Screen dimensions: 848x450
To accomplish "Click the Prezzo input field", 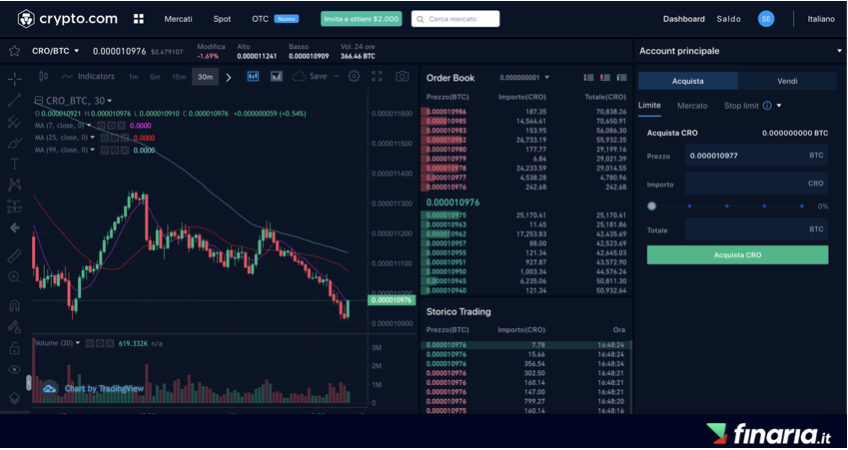I will click(x=756, y=156).
